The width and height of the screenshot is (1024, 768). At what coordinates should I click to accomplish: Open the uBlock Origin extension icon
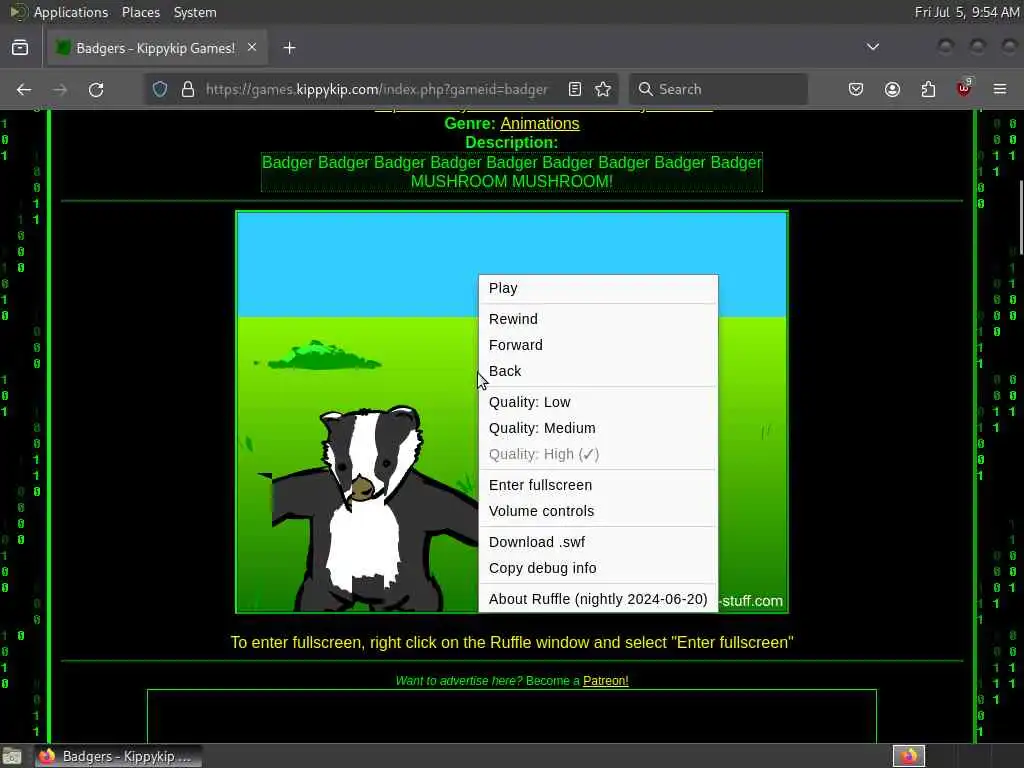coord(964,89)
